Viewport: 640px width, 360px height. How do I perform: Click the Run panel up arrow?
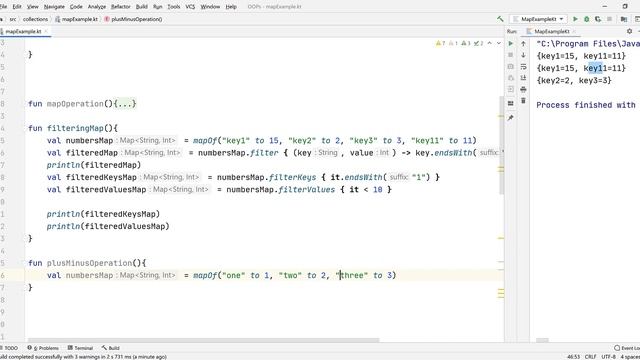pyautogui.click(x=523, y=43)
